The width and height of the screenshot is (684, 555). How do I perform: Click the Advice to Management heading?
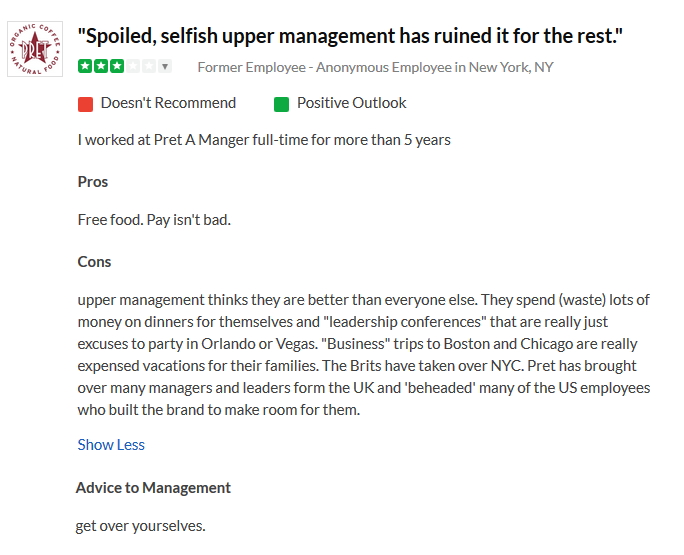153,488
